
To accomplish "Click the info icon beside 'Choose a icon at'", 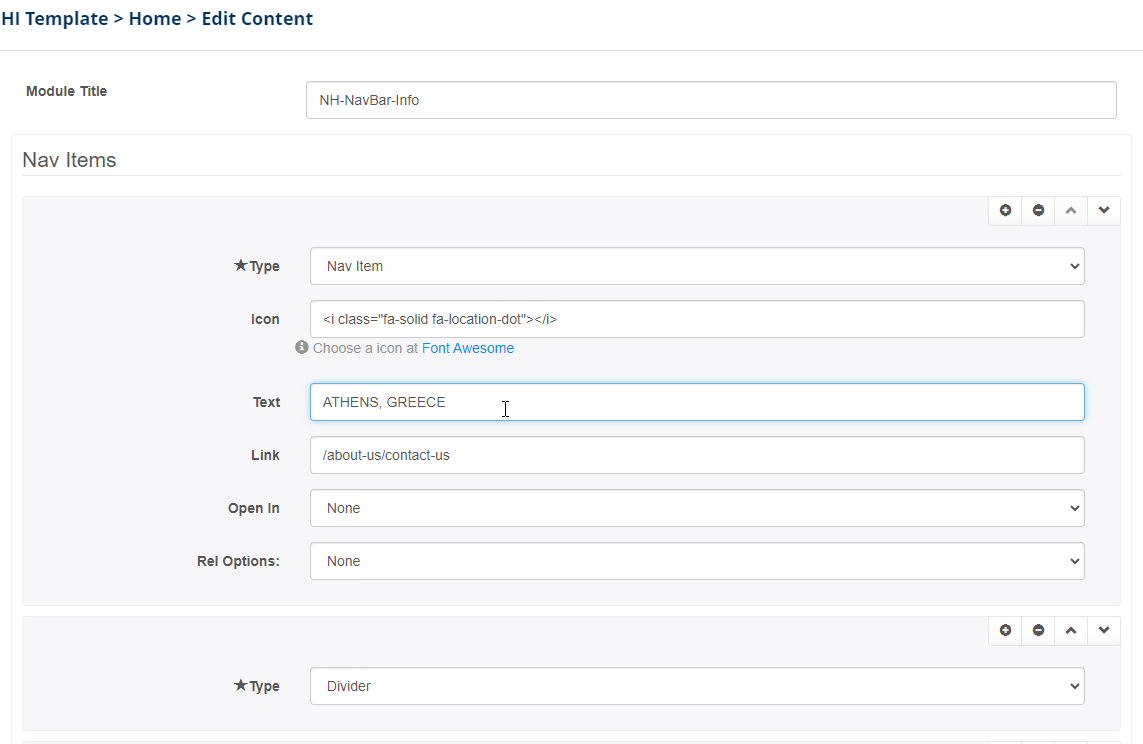I will pyautogui.click(x=301, y=348).
